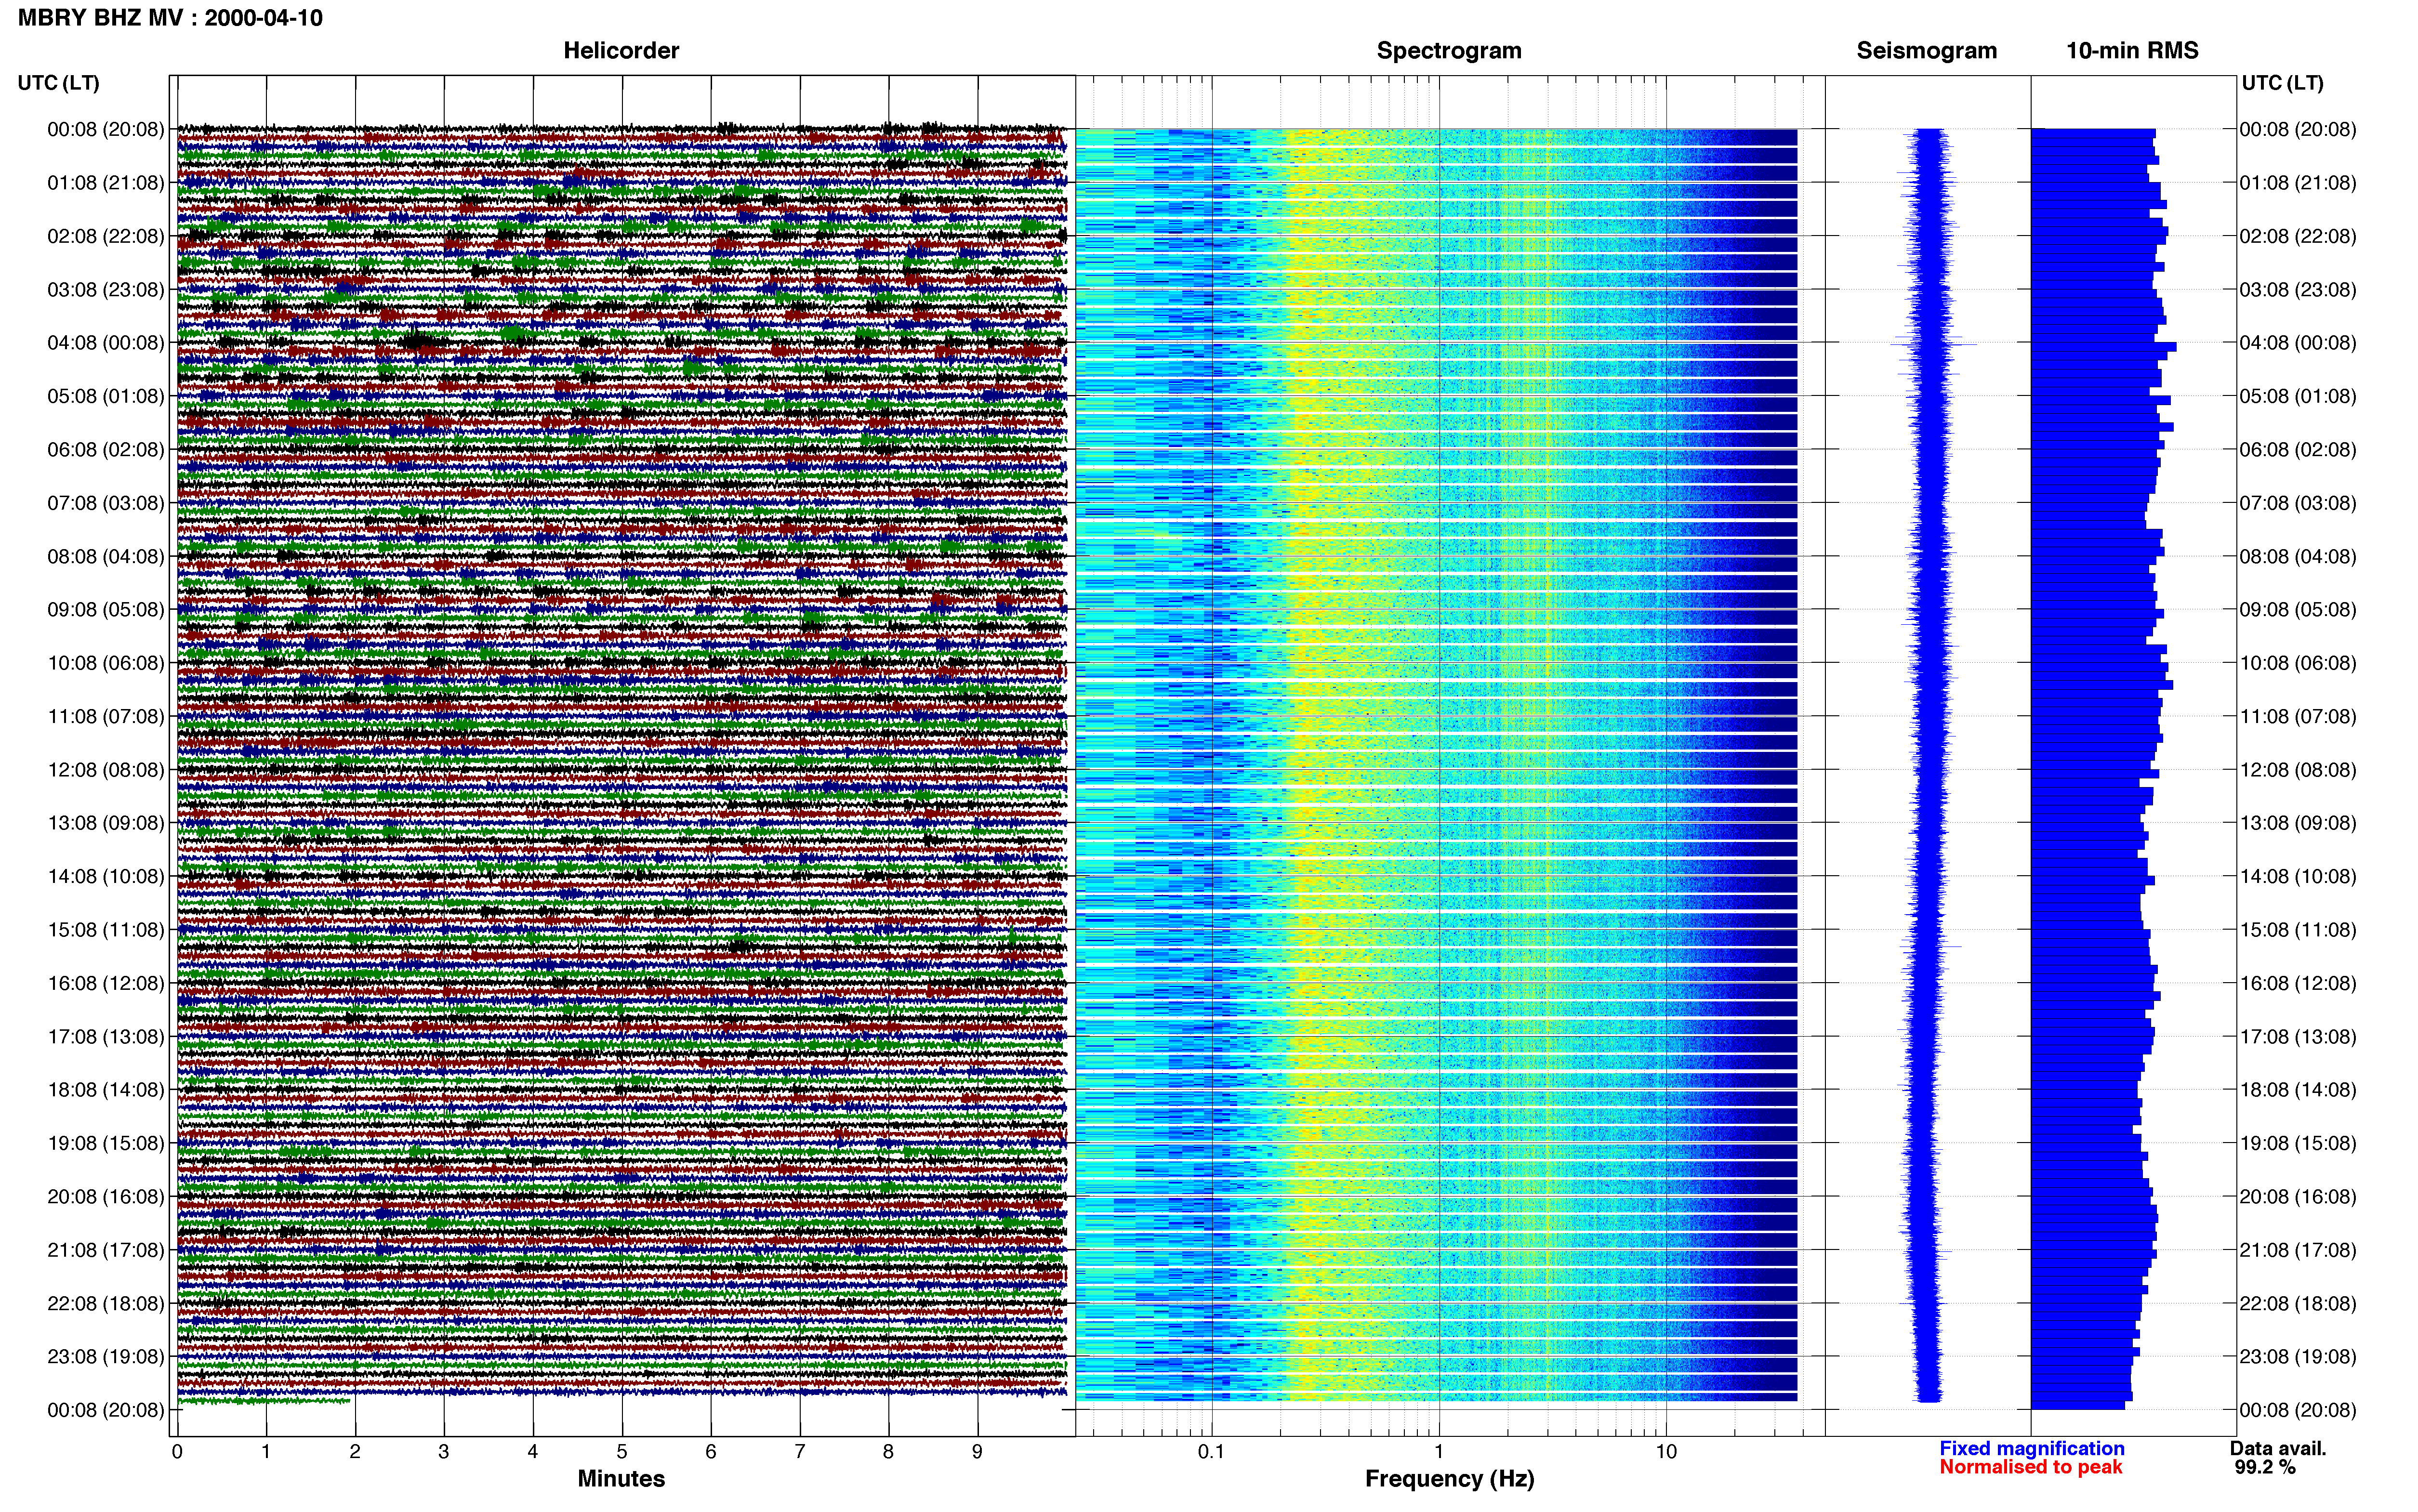Click the 'Spectrogram' panel heading

(1449, 50)
